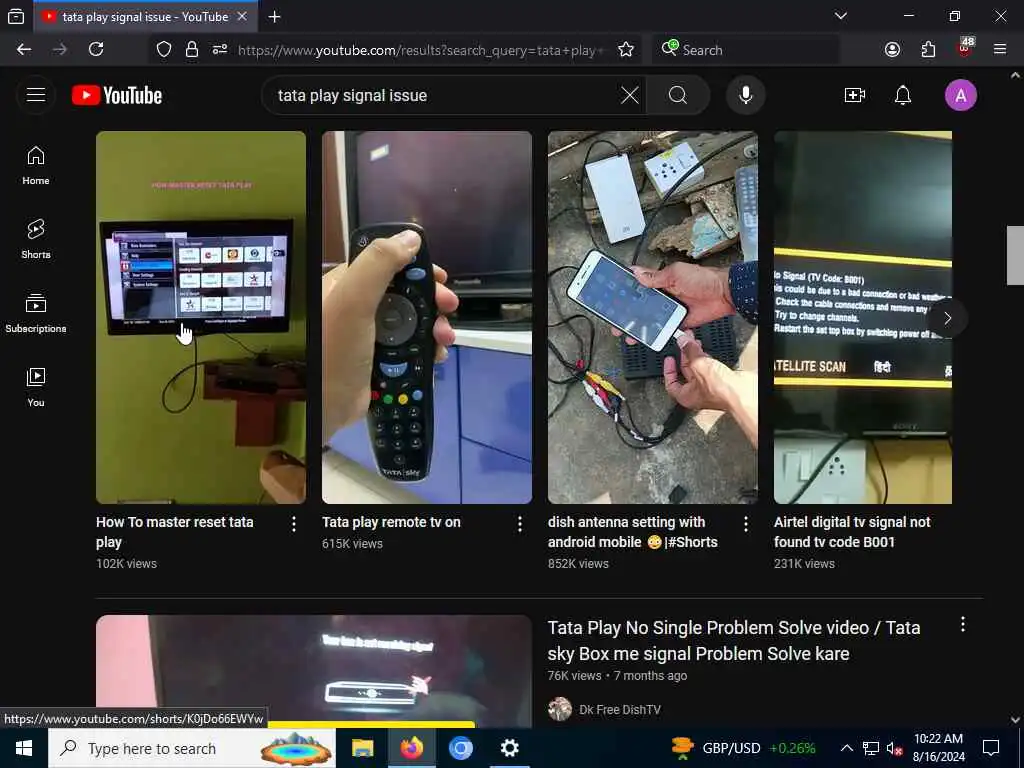Open Shorts in the sidebar
1024x768 pixels.
click(x=36, y=240)
